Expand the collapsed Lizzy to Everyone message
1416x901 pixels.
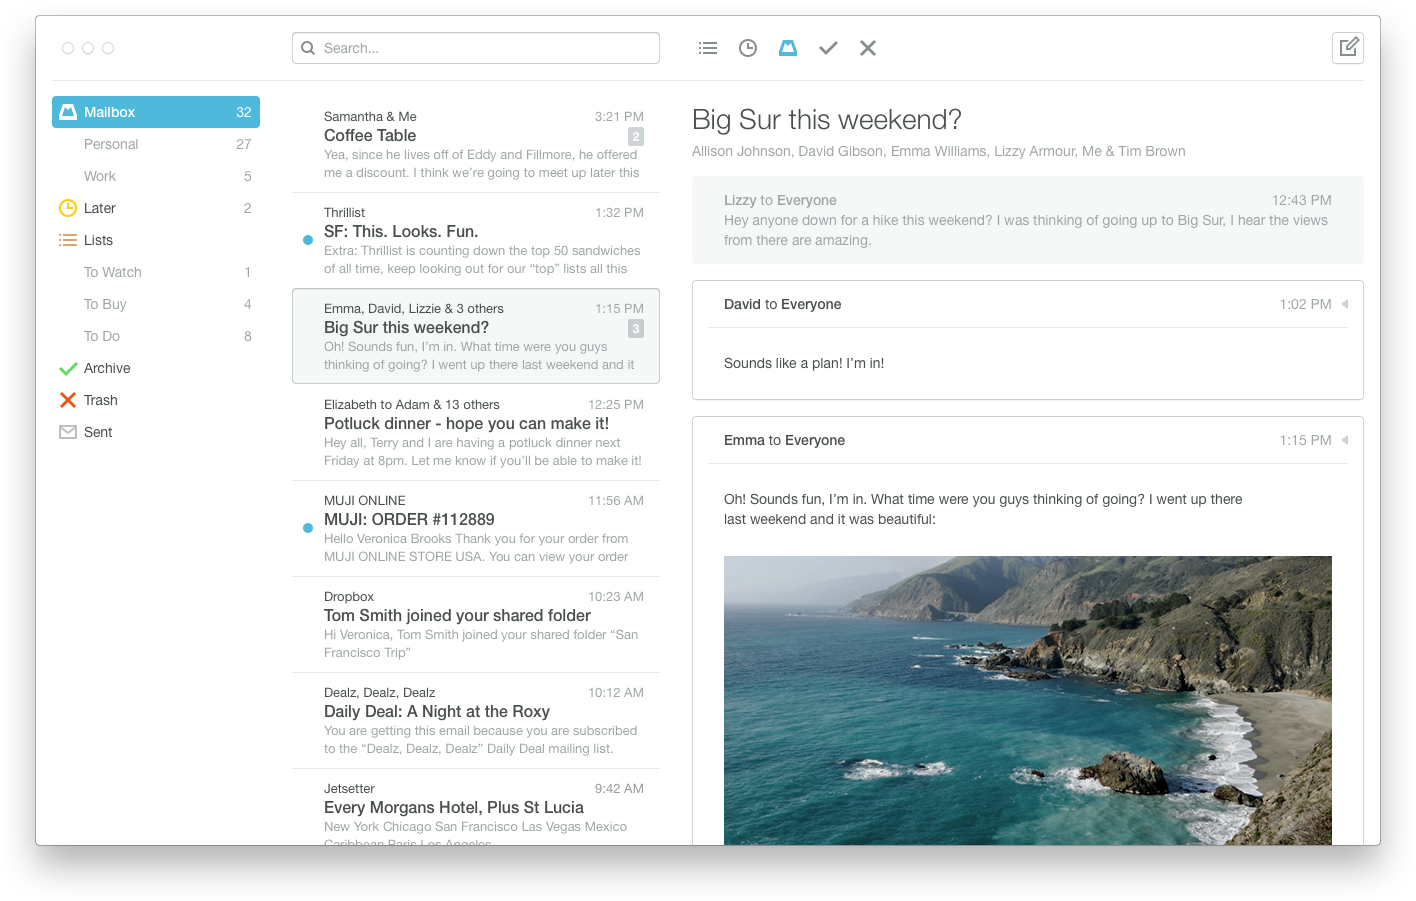tap(1027, 220)
